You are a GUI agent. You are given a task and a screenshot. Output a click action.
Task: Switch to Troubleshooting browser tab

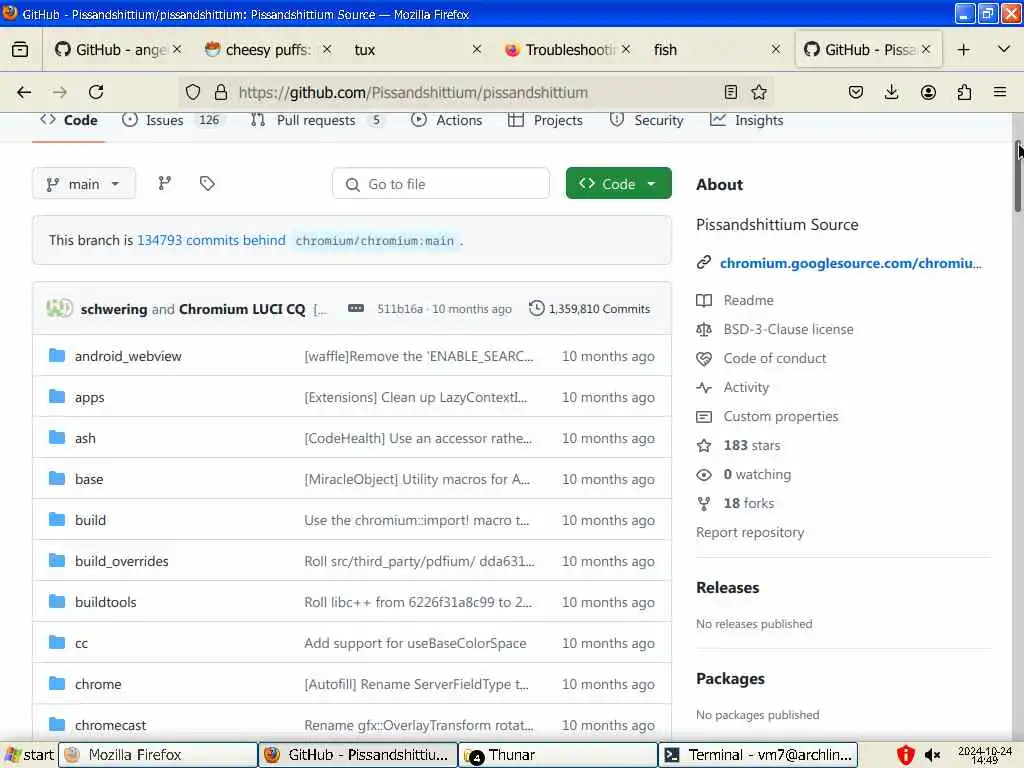(x=568, y=50)
